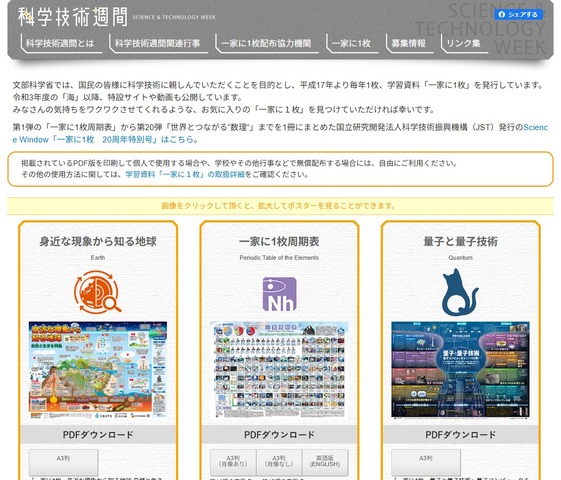561x480 pixels.
Task: Click the orange Earth globe magnifier icon
Action: click(x=98, y=292)
